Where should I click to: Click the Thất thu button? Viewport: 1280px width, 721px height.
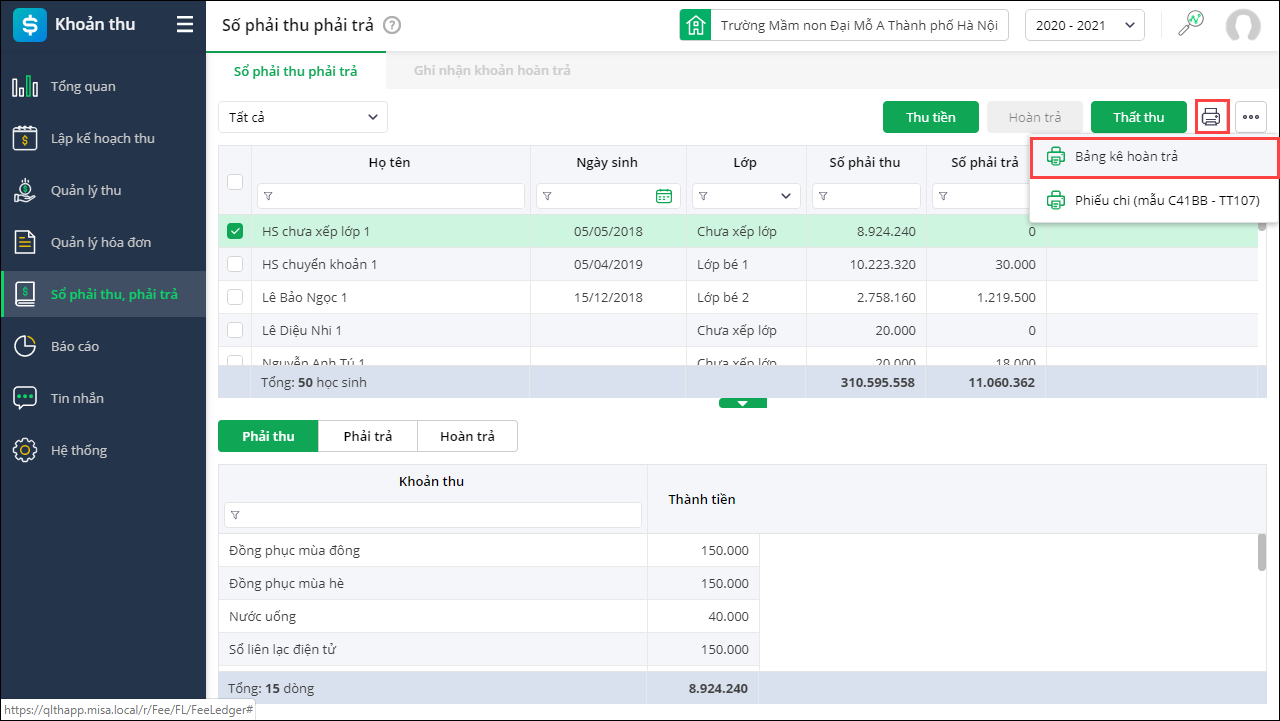[x=1139, y=117]
